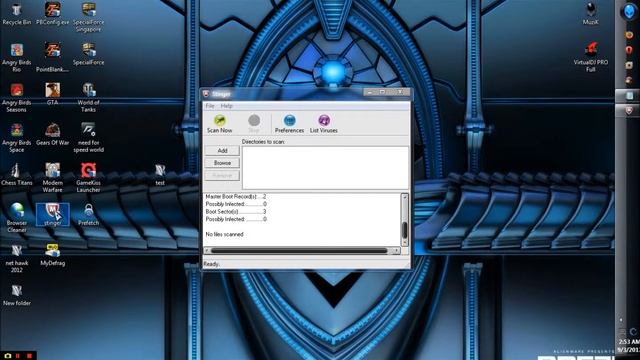Select the Browser Cleaner icon
This screenshot has width=640, height=360.
(x=17, y=218)
